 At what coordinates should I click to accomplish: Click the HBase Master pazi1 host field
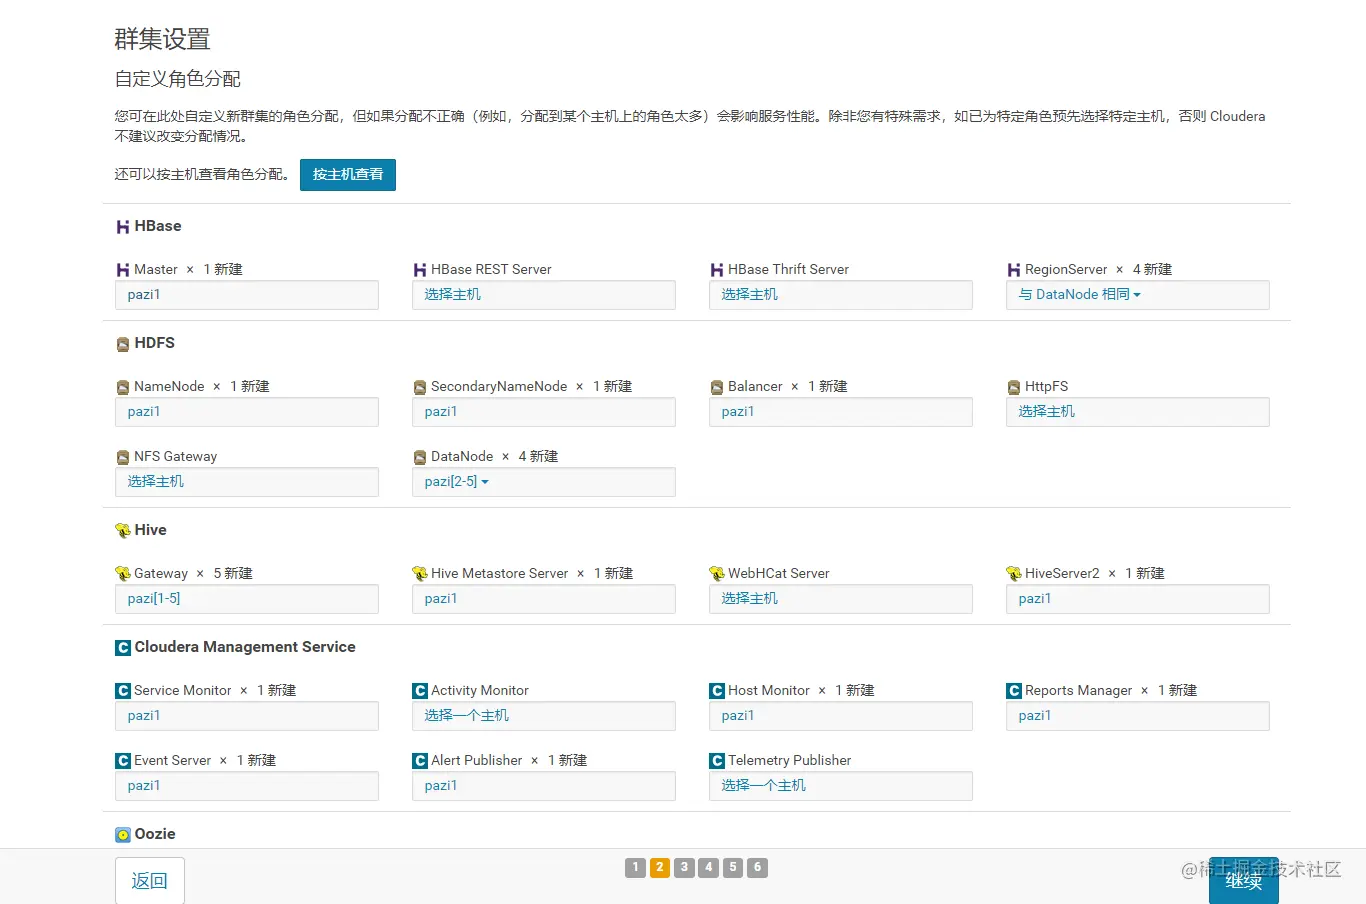[x=247, y=295]
